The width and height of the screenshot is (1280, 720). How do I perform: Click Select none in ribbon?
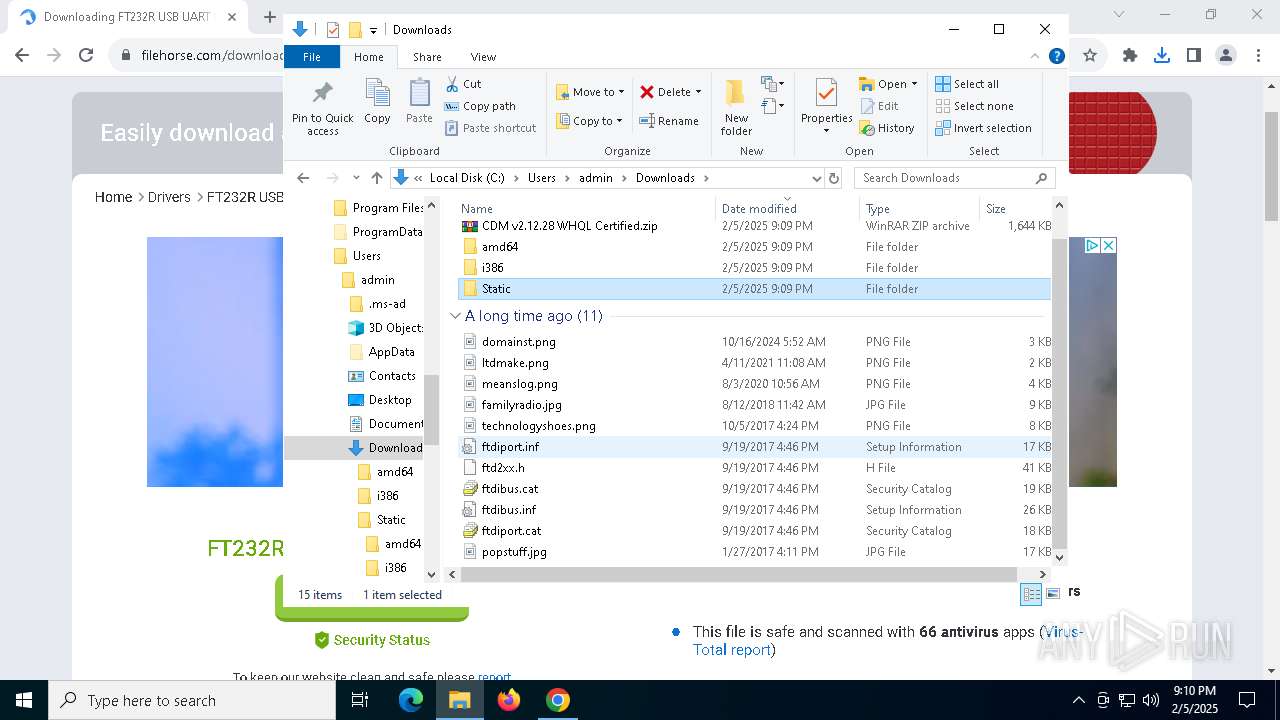click(975, 106)
